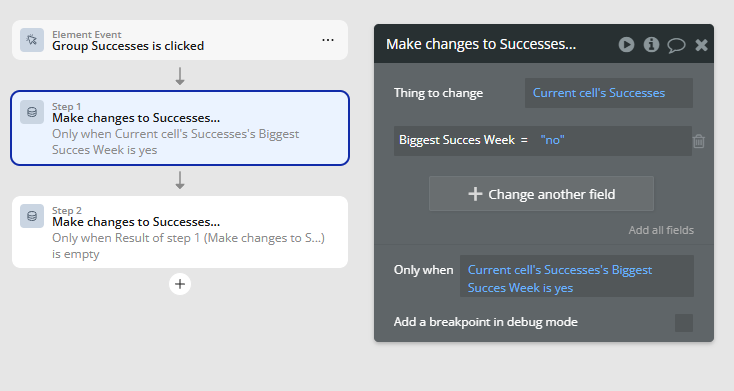Edit the Only when condition expression
The image size is (734, 391).
coord(577,278)
